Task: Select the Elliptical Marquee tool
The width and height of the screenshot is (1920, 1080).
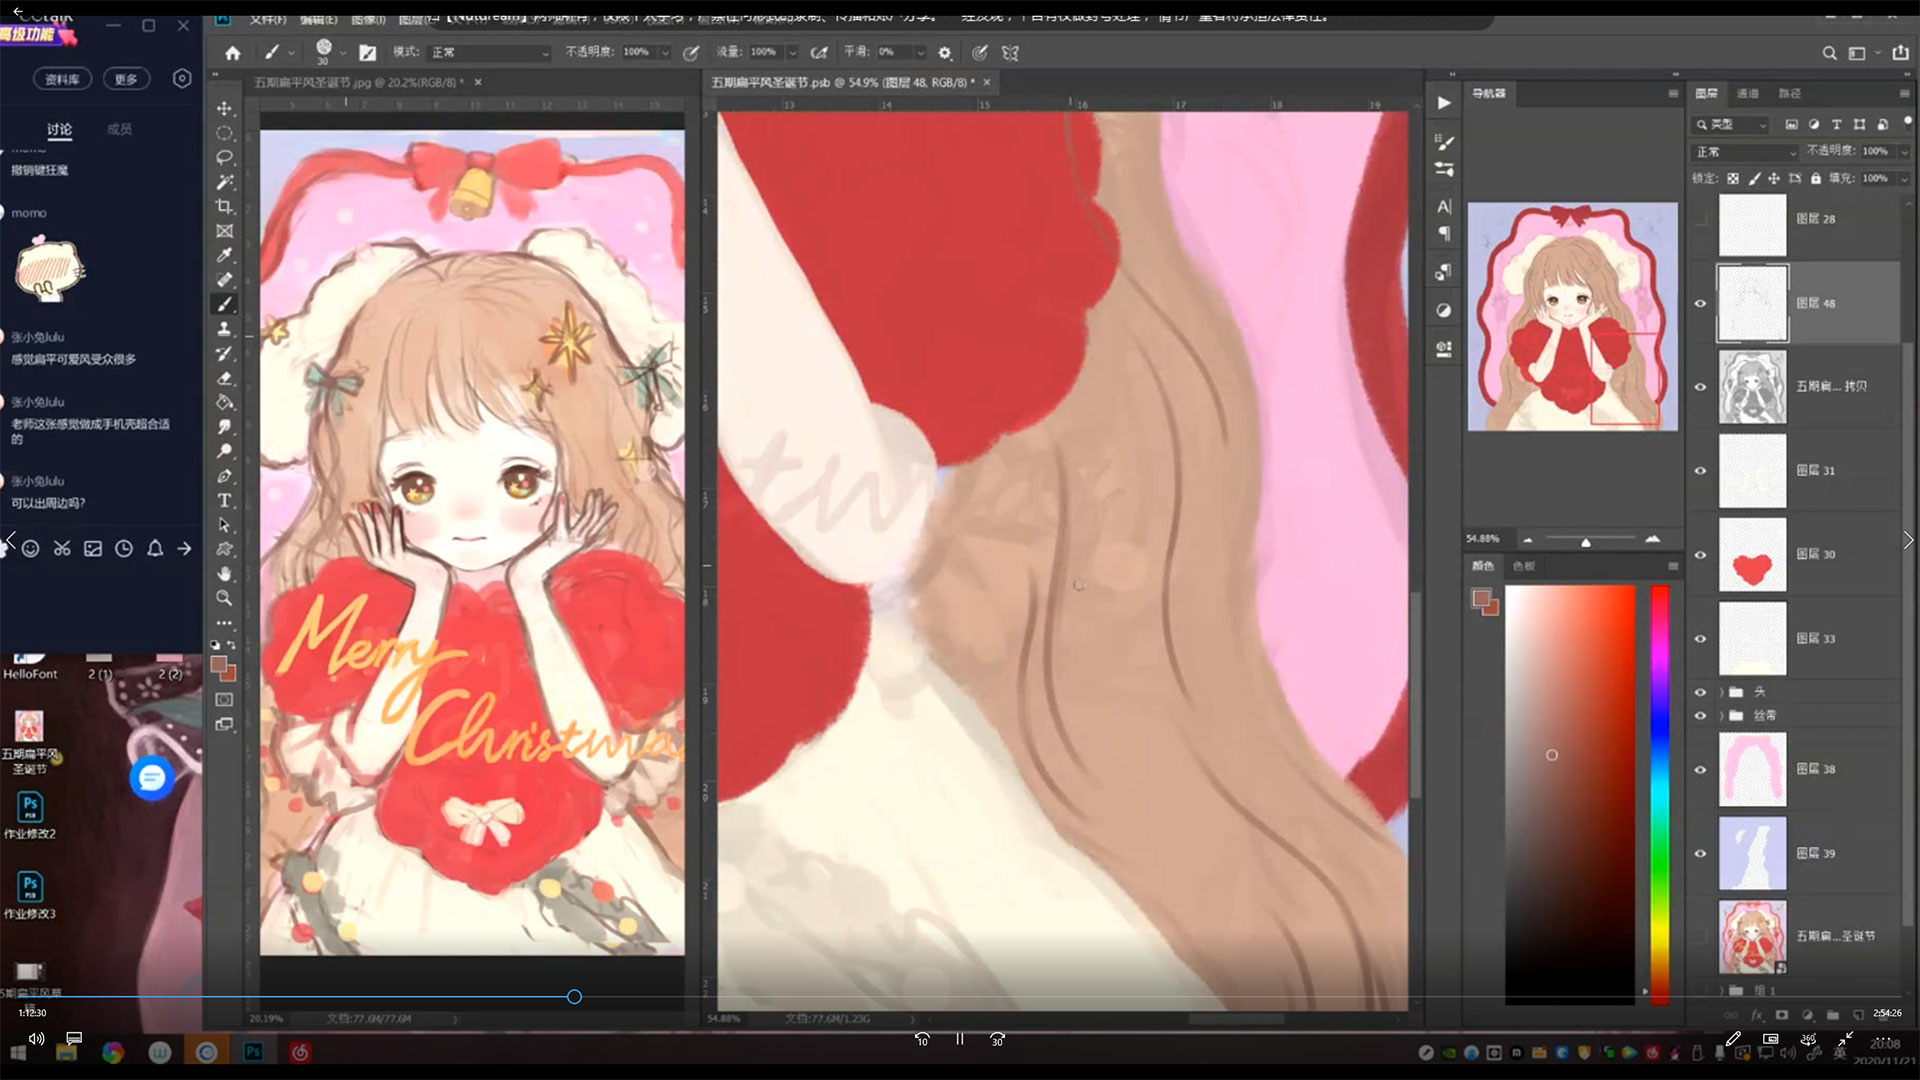Action: coord(224,133)
